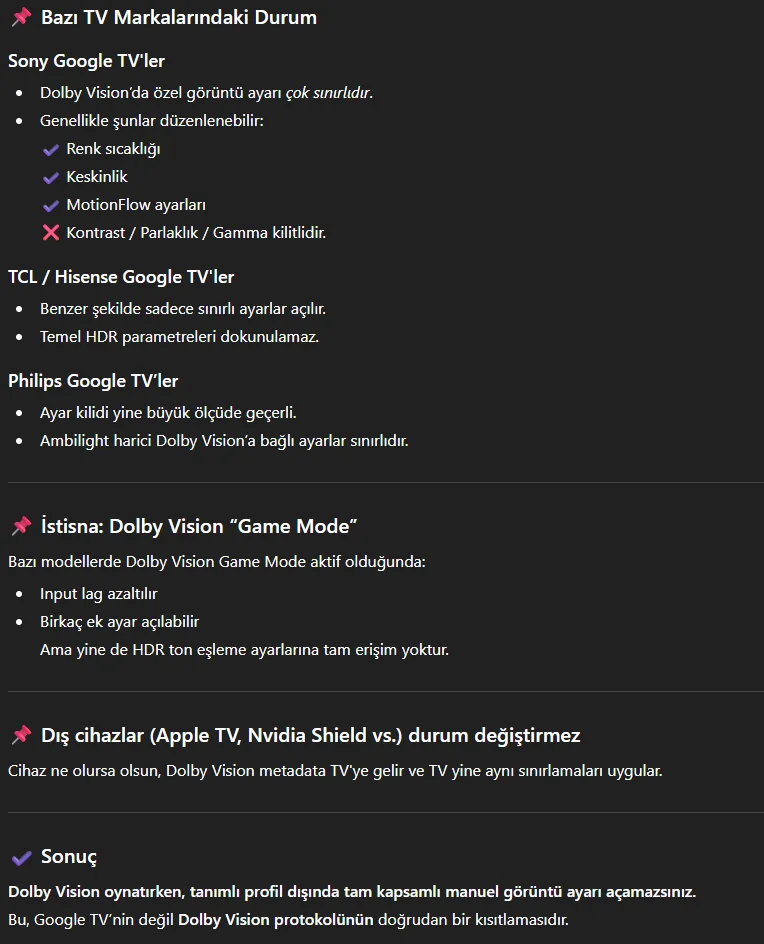
Task: Click the checkmark beside "MotionFlow ayarları"
Action: (51, 205)
